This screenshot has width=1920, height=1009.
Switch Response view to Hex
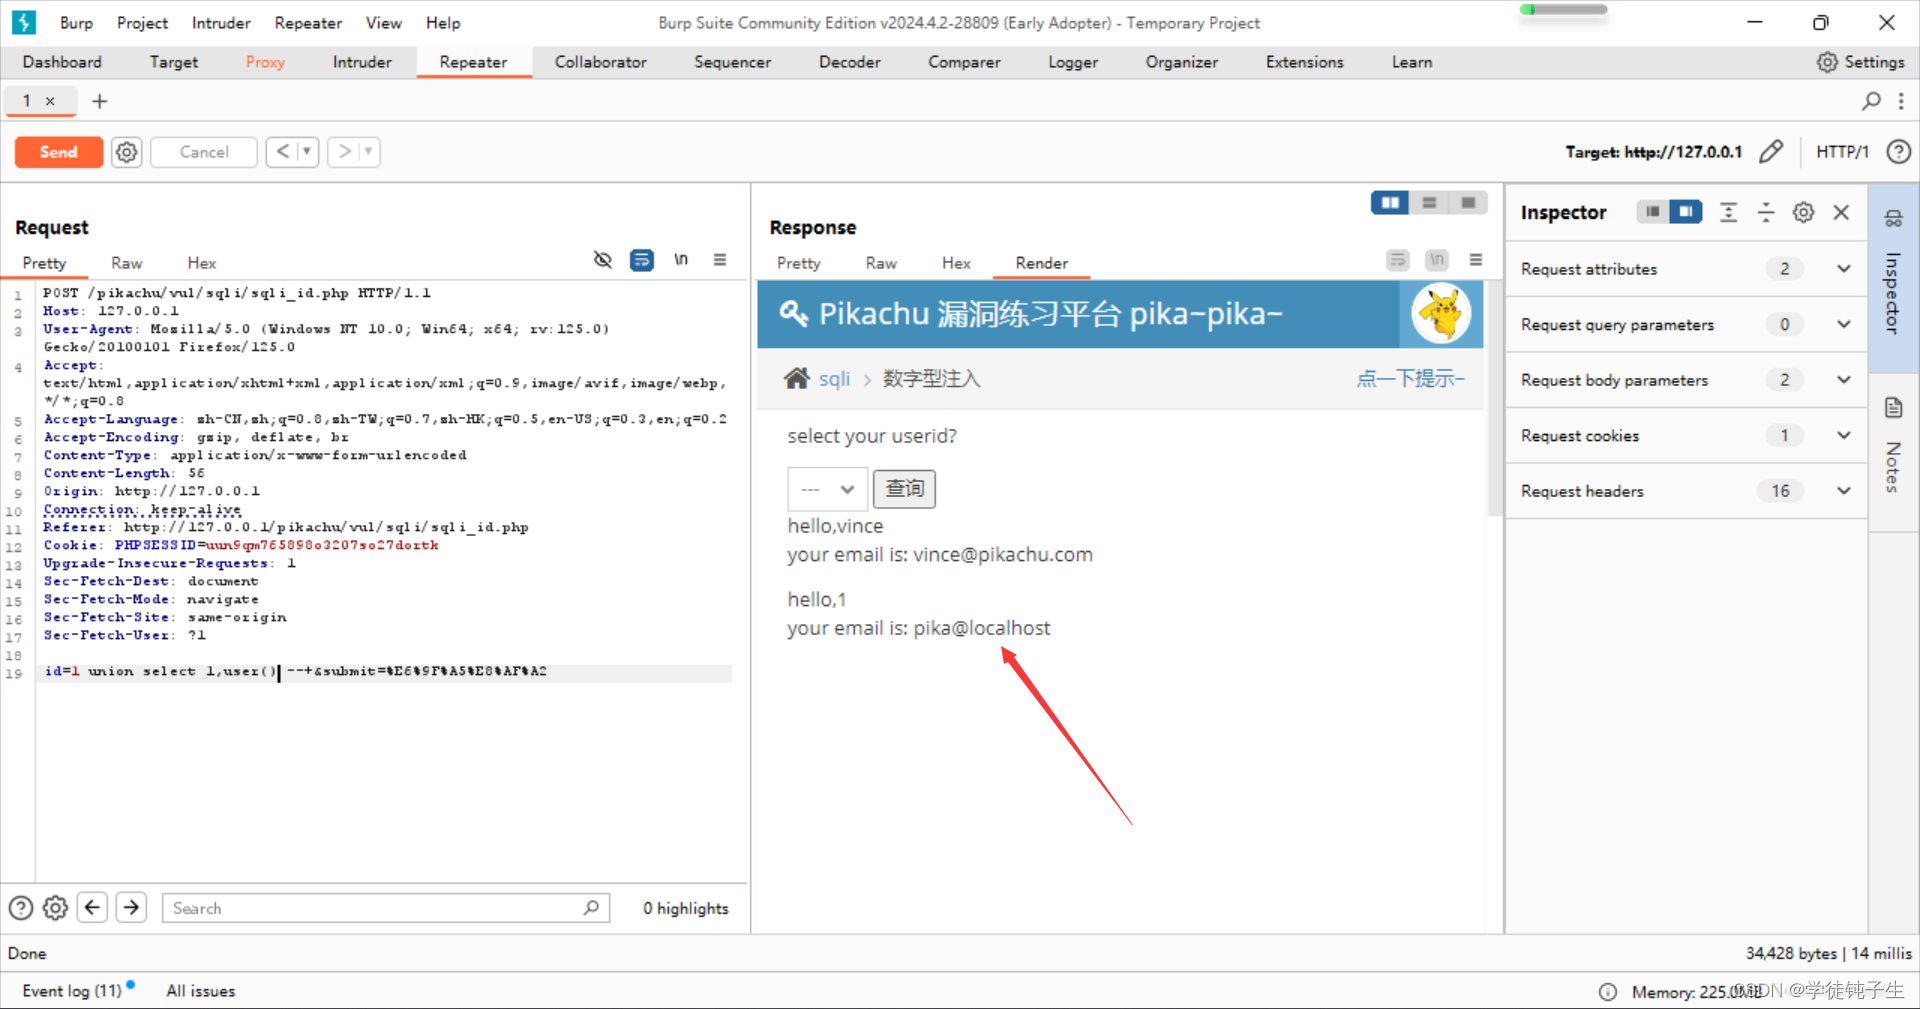click(x=956, y=263)
